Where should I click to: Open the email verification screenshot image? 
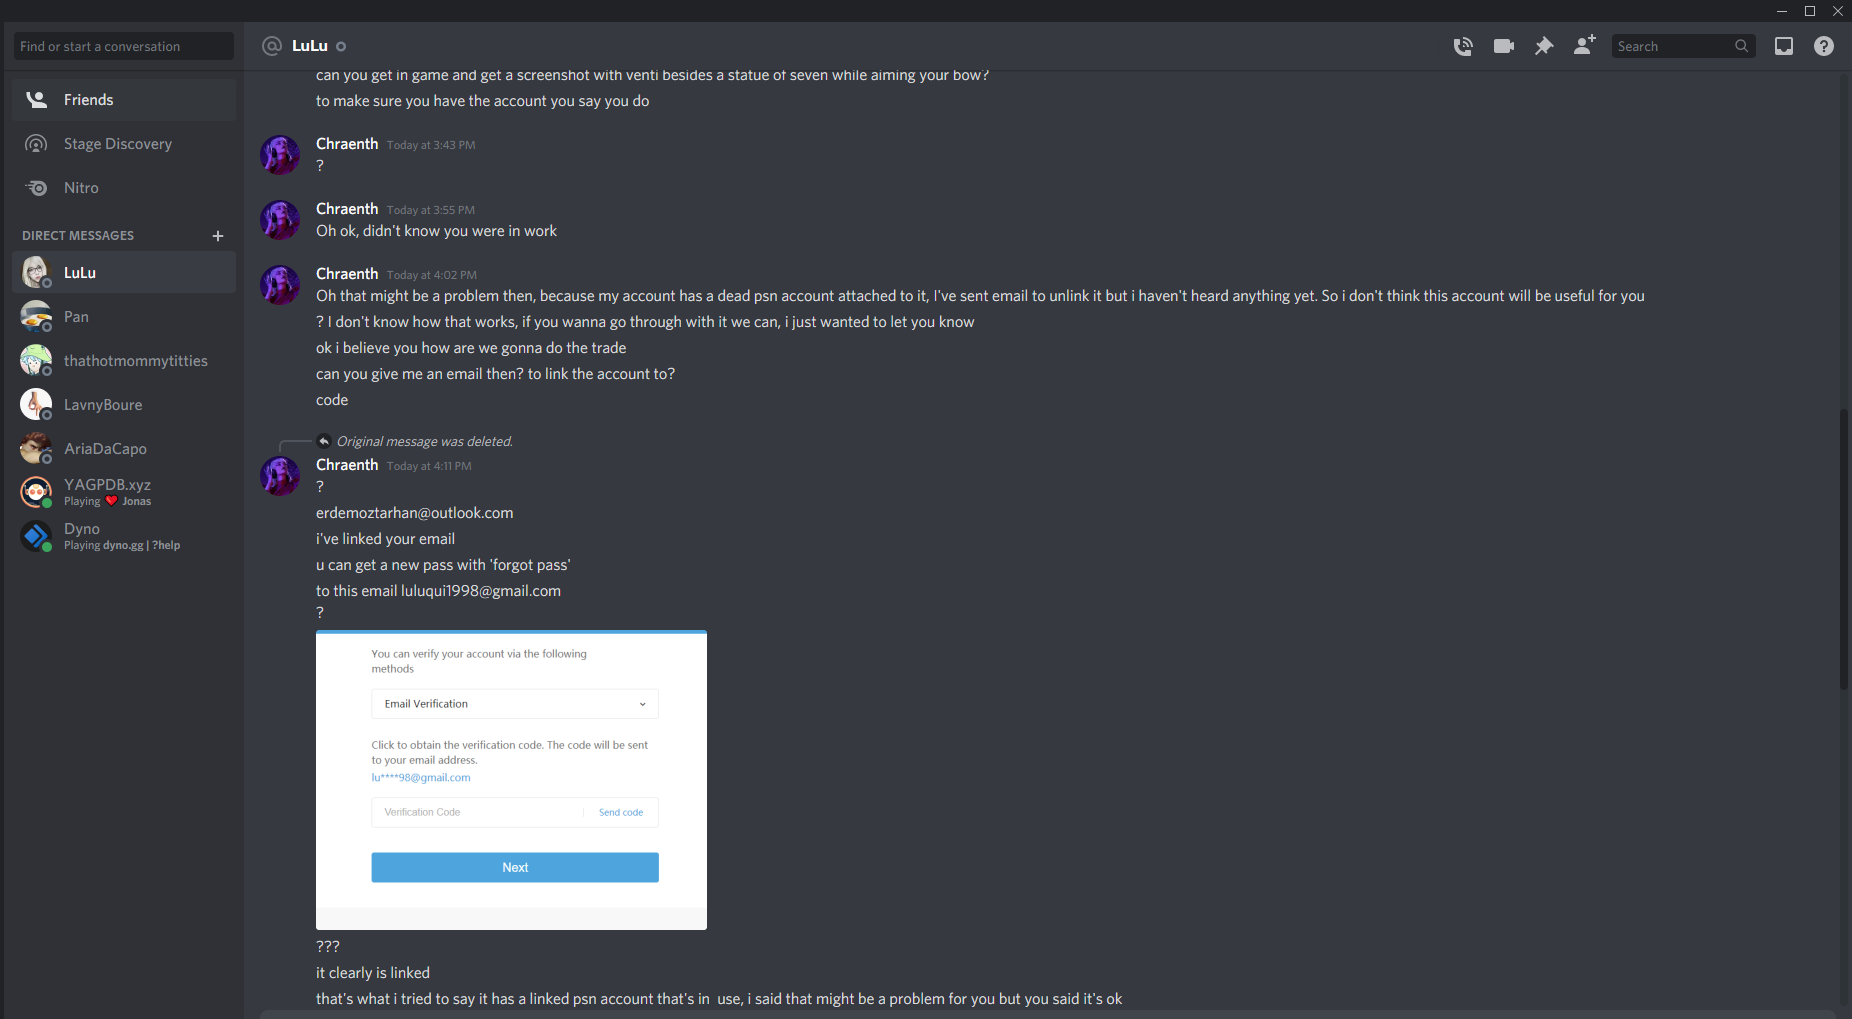[x=511, y=780]
